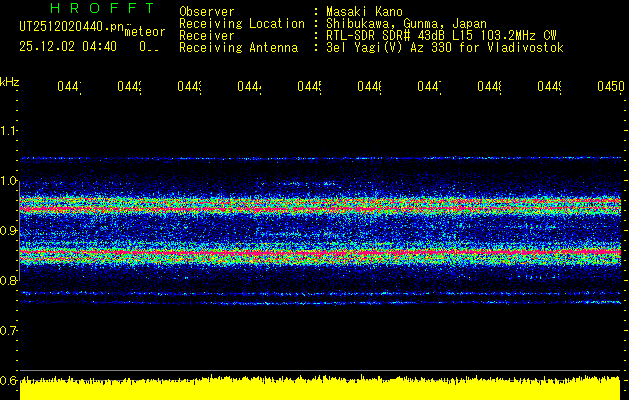This screenshot has width=629, height=400.
Task: Click the 1.0 kHz axis label
Action: coord(8,181)
